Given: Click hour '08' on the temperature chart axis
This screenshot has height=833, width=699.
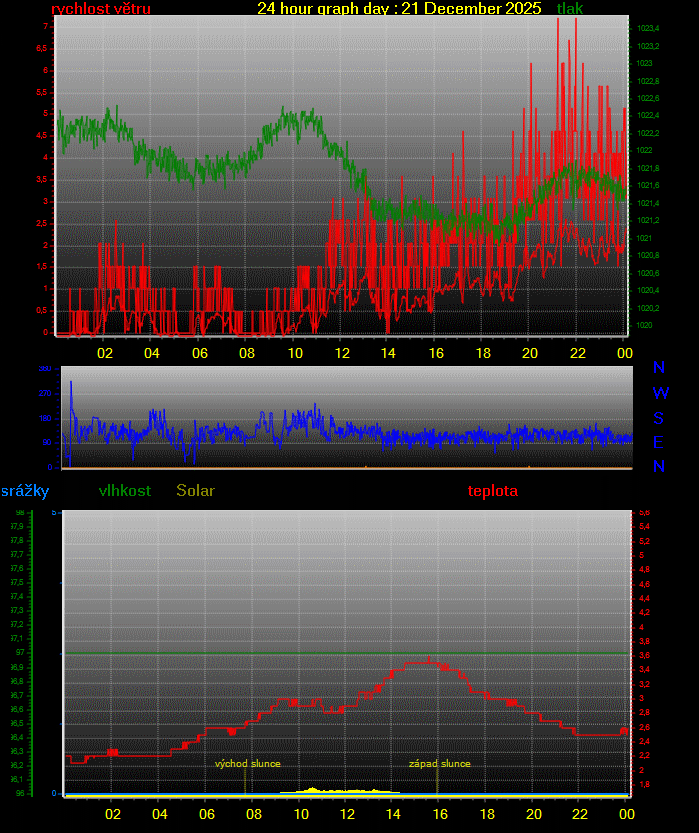Looking at the screenshot, I should [x=253, y=813].
